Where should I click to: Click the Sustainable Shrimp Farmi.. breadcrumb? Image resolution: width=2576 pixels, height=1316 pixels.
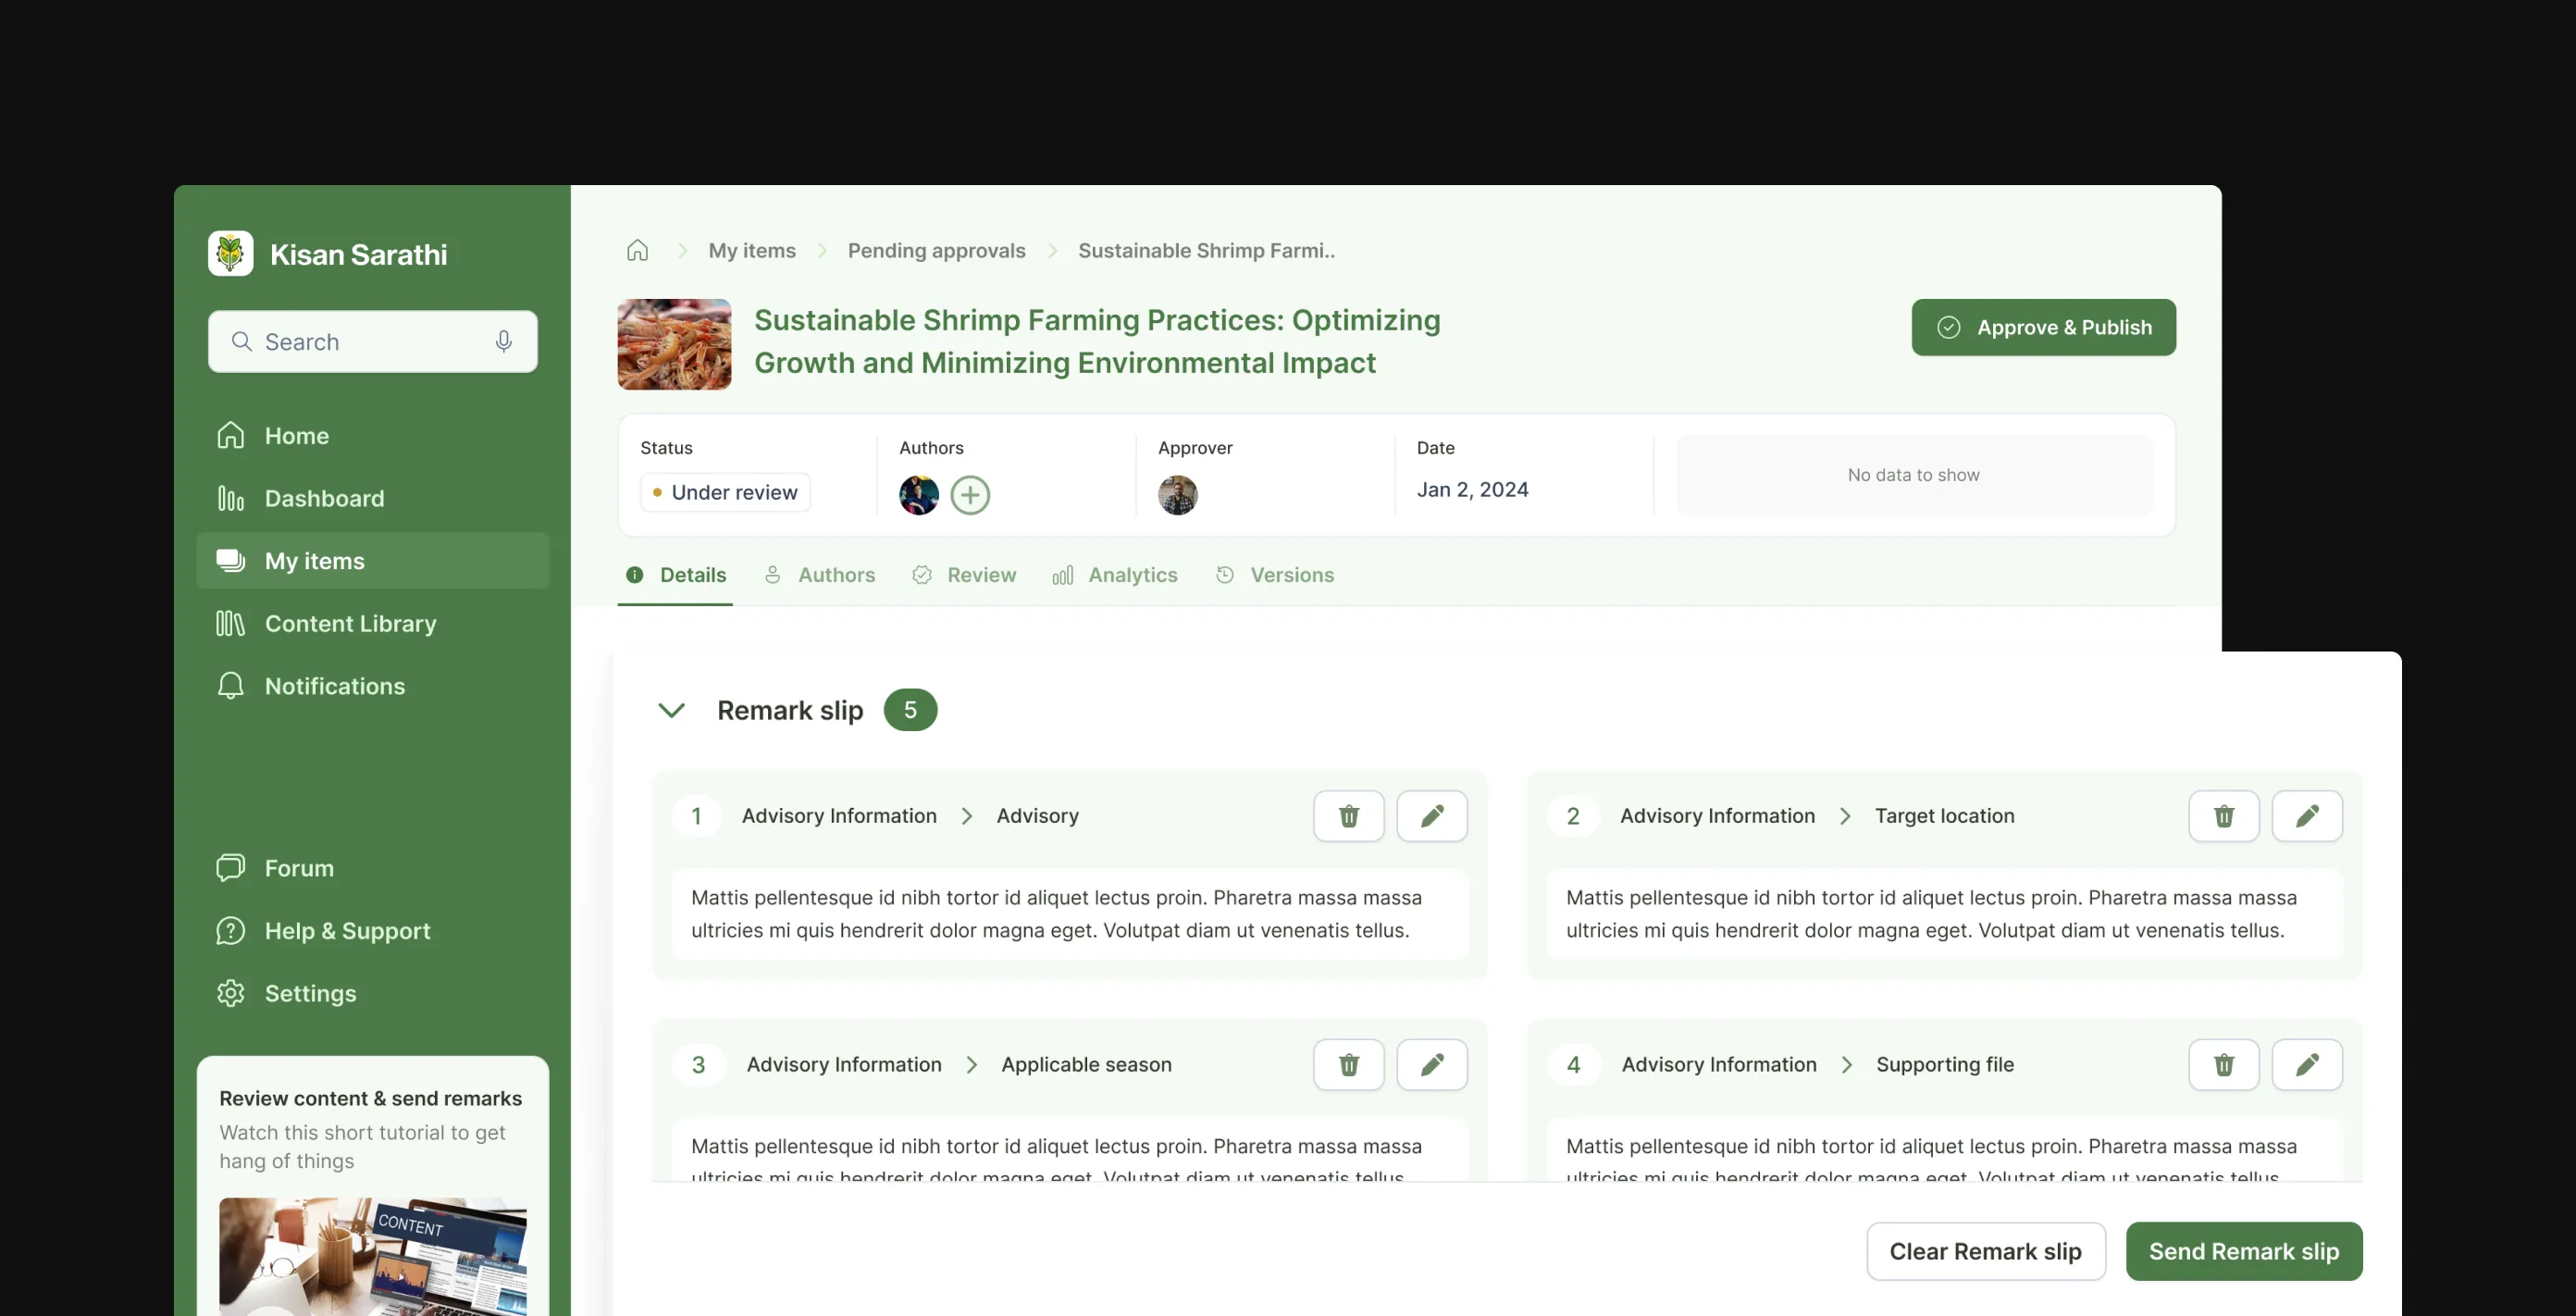1206,251
